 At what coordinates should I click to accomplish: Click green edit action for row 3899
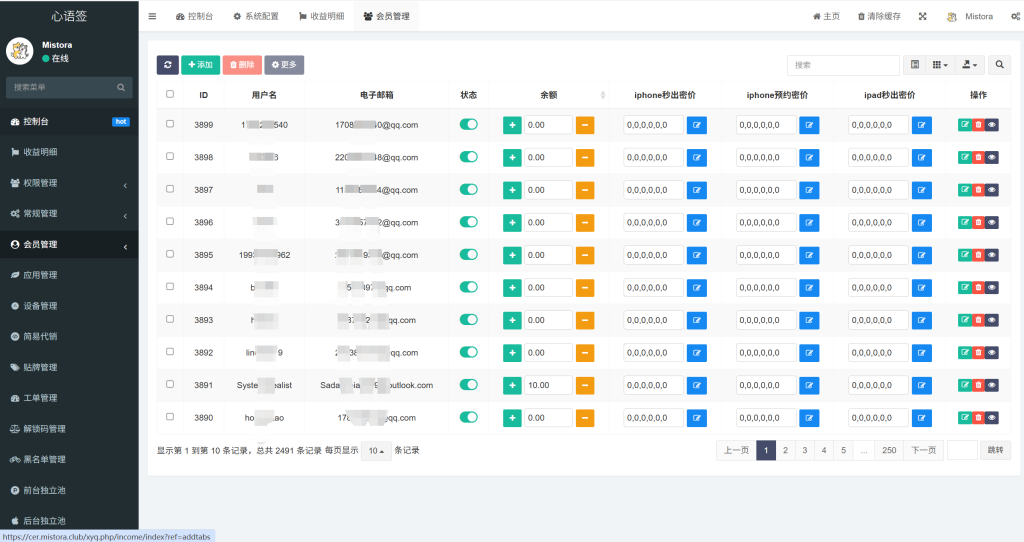(x=965, y=125)
